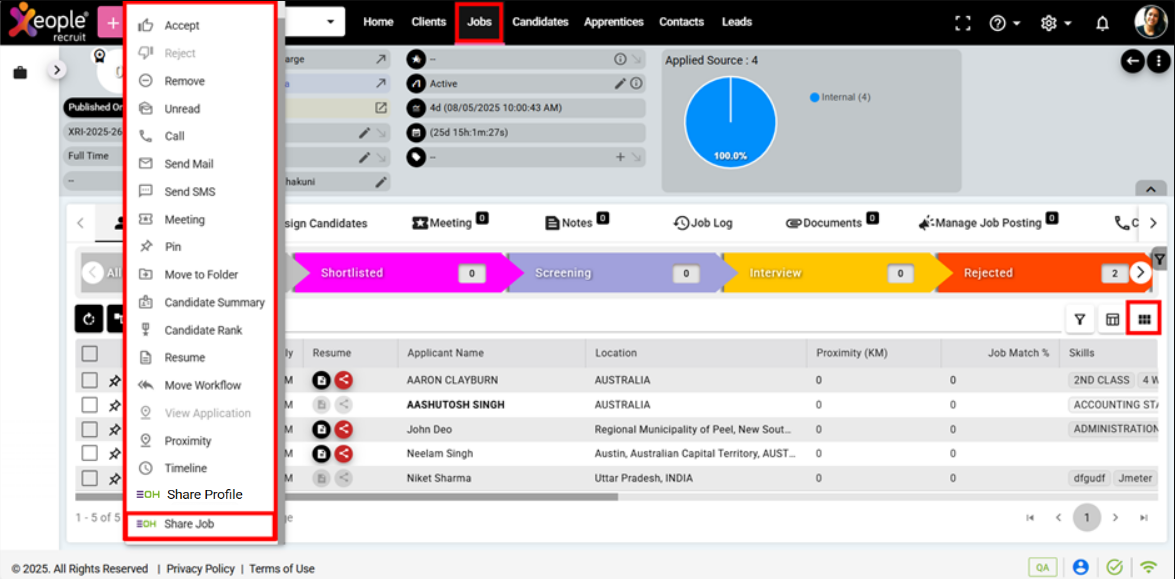The height and width of the screenshot is (579, 1175).
Task: Click the Interview stage in the pipeline
Action: pyautogui.click(x=776, y=273)
